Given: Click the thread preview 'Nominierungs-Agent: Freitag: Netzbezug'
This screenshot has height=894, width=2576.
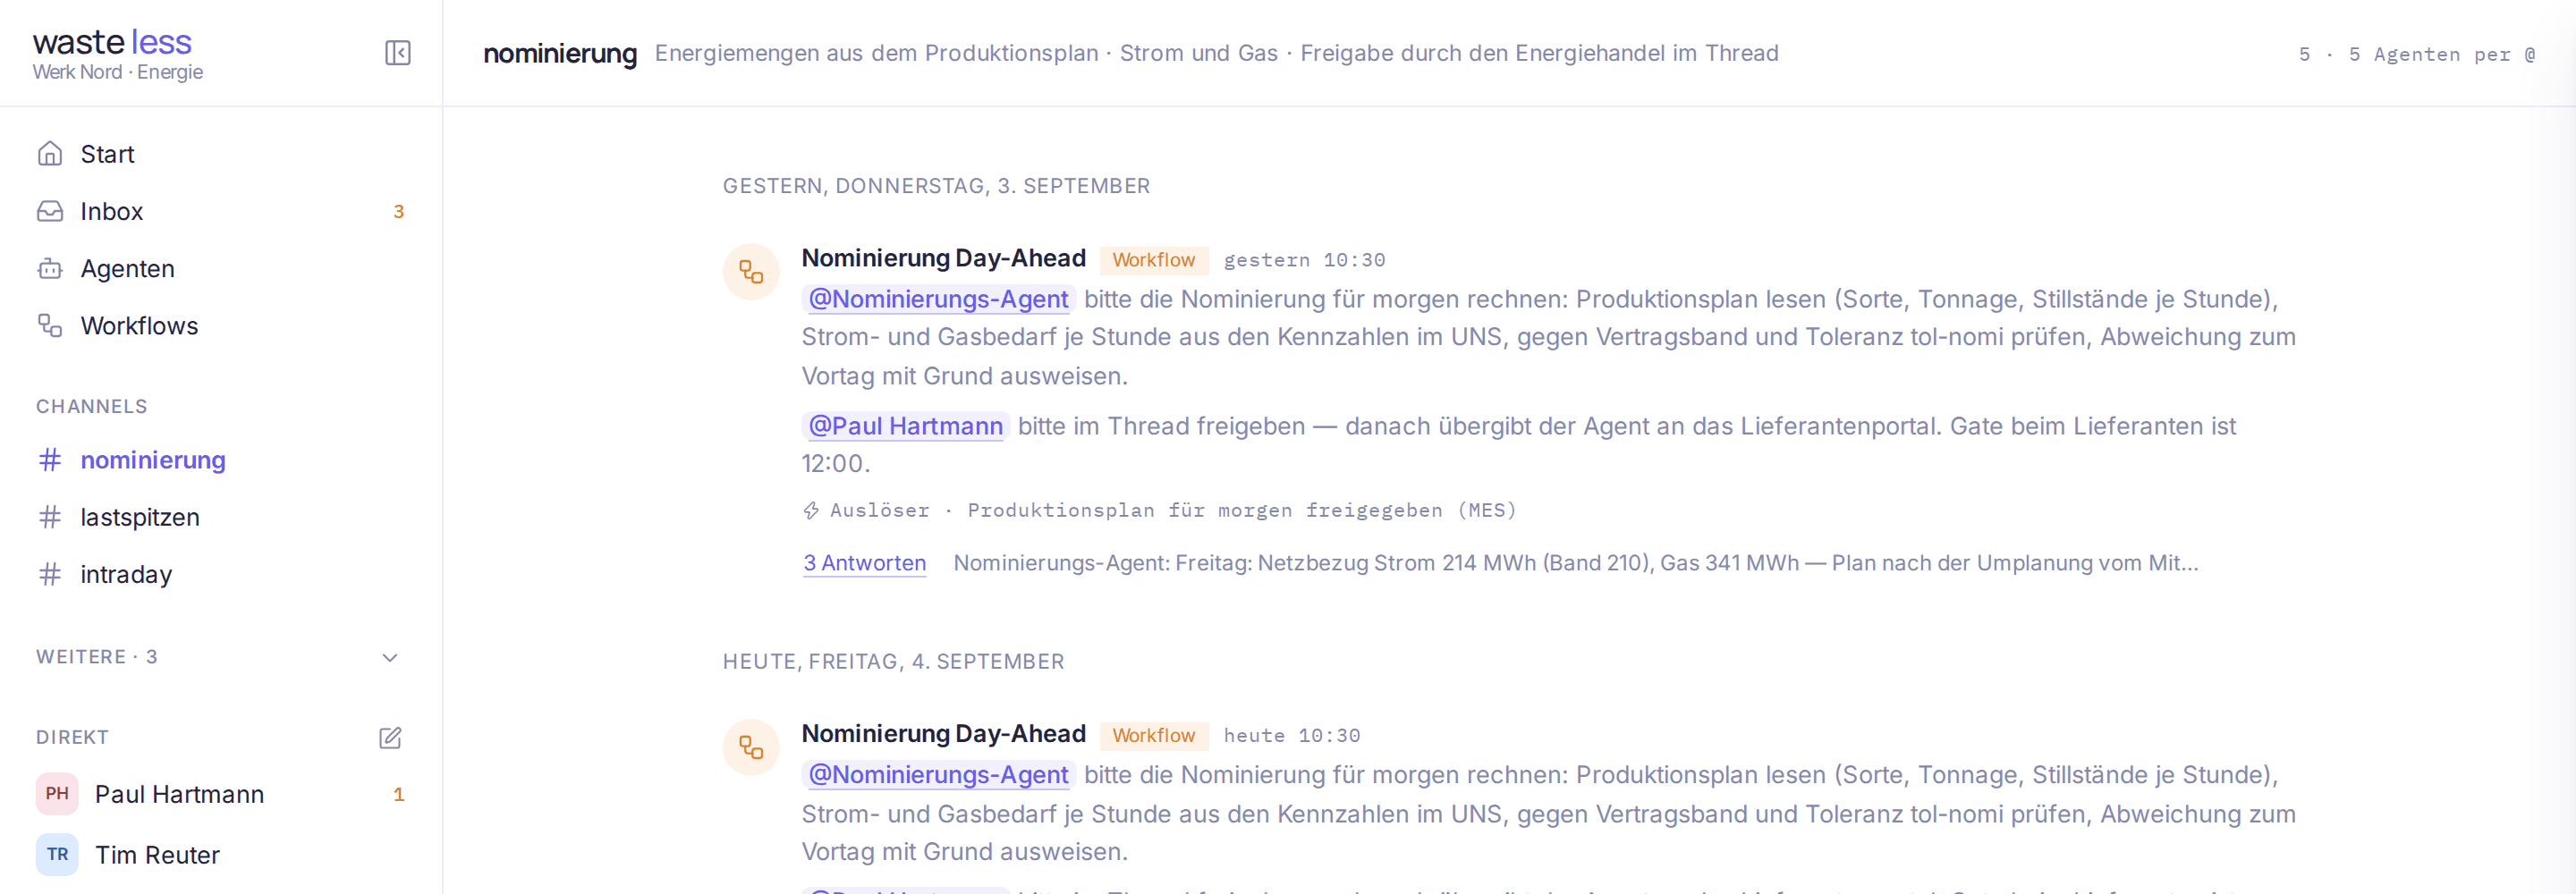Looking at the screenshot, I should (x=1575, y=563).
